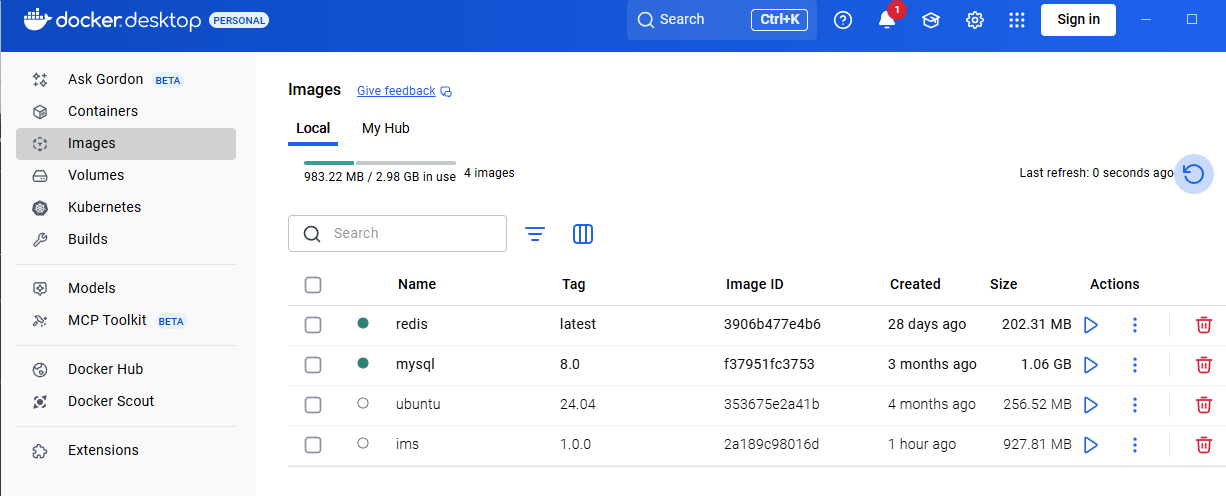Go to Containers in sidebar
Viewport: 1226px width, 496px height.
coord(126,111)
